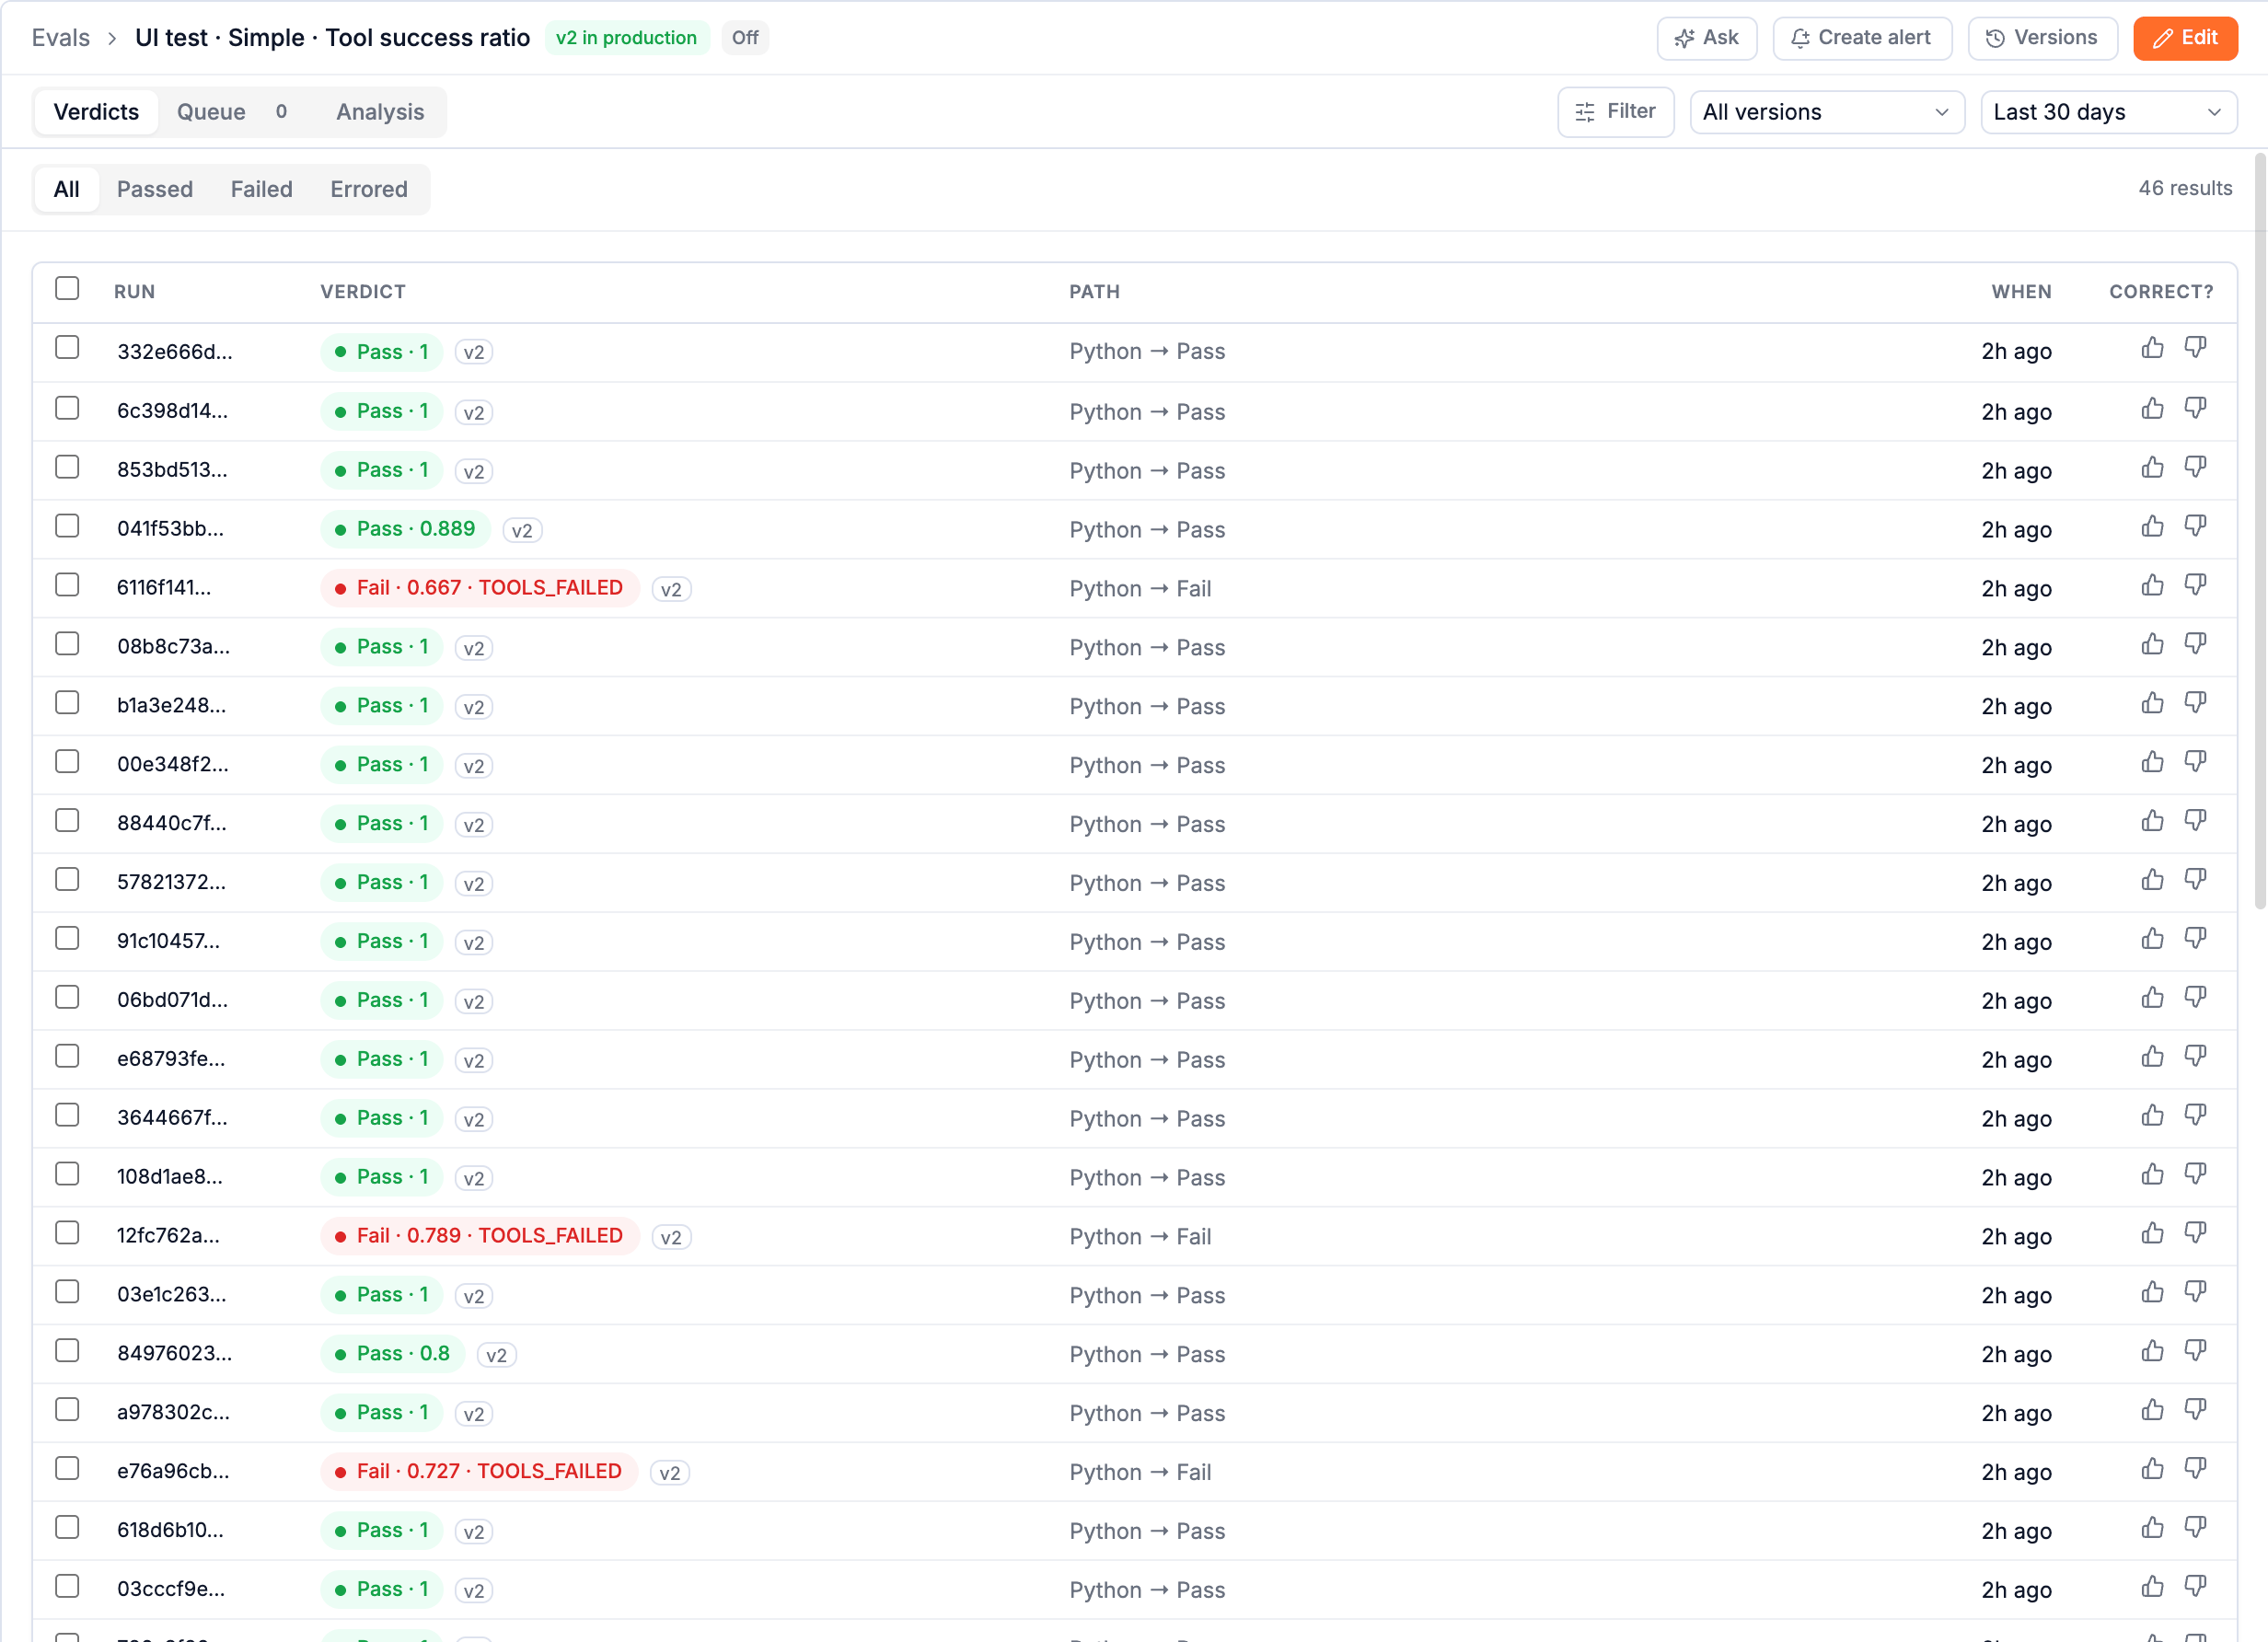The height and width of the screenshot is (1642, 2268).
Task: Click the Fail 0.789 TOOLS_FAILED verdict badge
Action: 479,1235
